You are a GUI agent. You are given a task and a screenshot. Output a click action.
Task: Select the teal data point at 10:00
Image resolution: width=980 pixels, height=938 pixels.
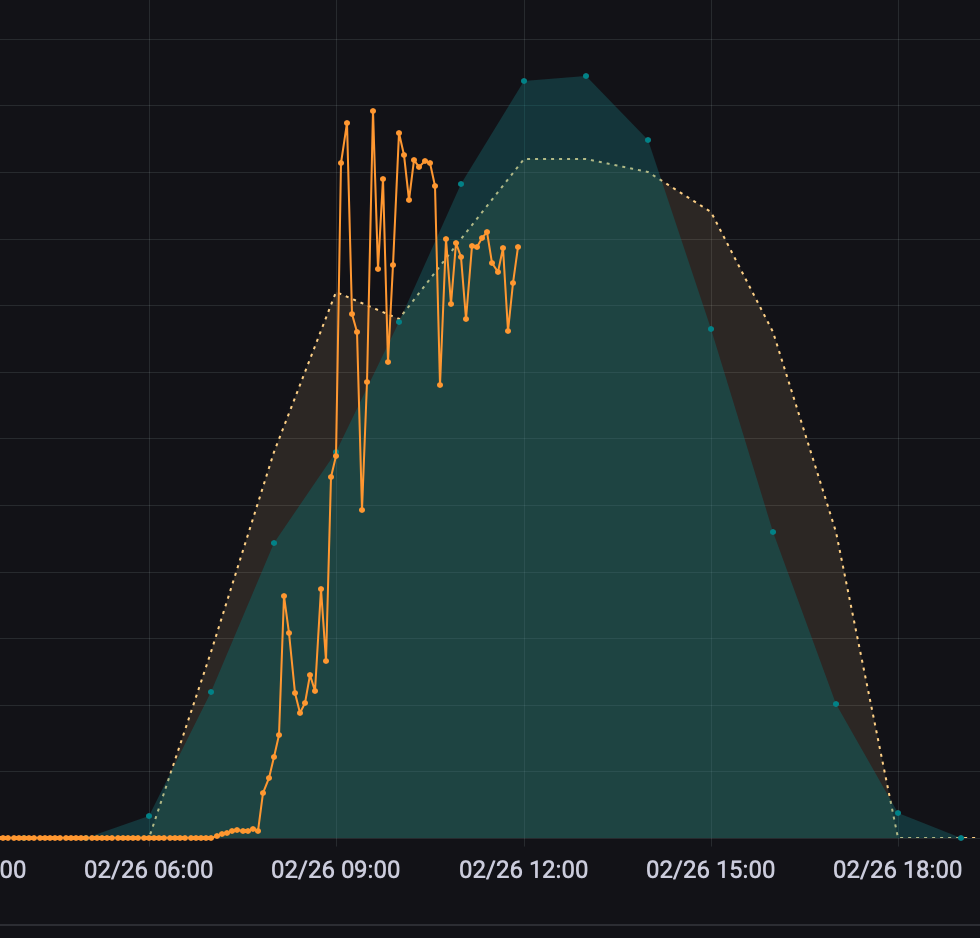[x=399, y=322]
